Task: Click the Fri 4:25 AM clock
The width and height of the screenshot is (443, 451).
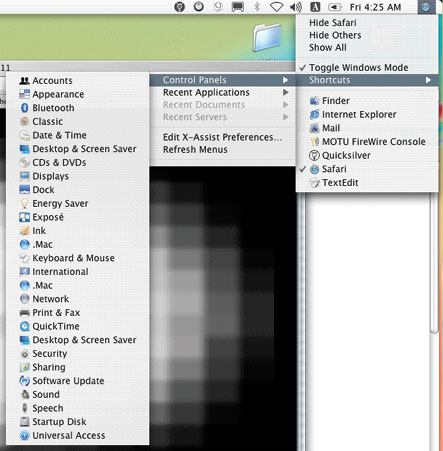Action: [375, 7]
